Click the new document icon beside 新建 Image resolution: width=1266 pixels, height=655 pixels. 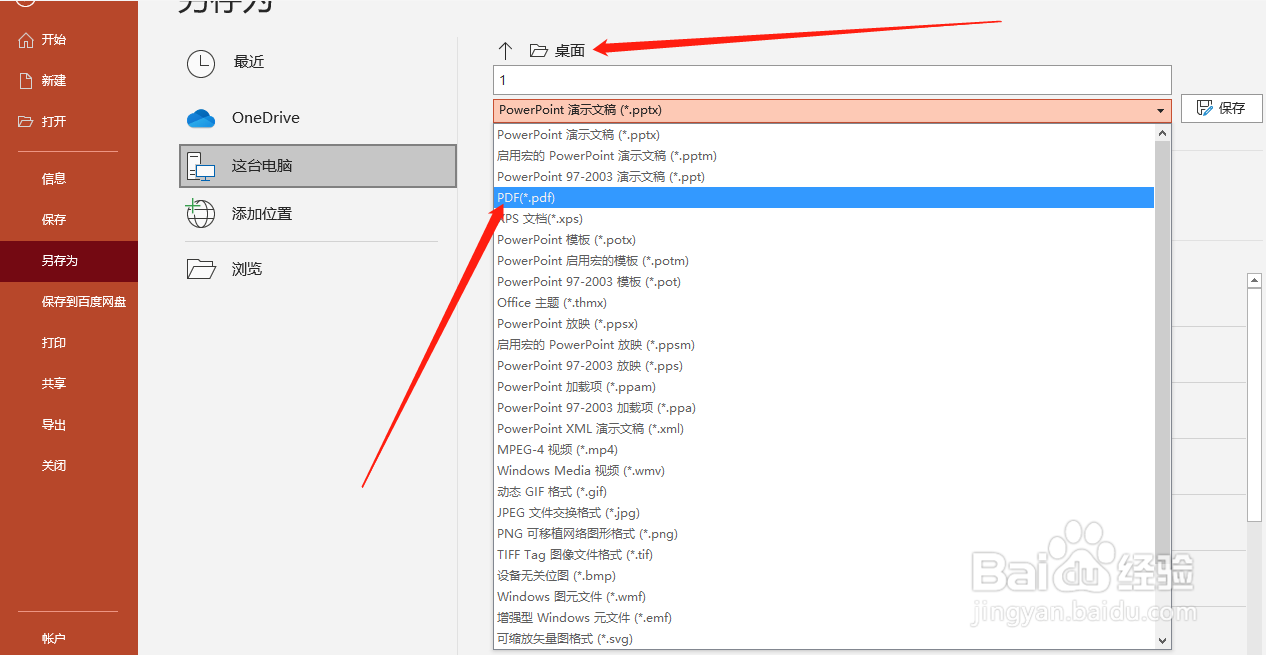click(x=26, y=81)
